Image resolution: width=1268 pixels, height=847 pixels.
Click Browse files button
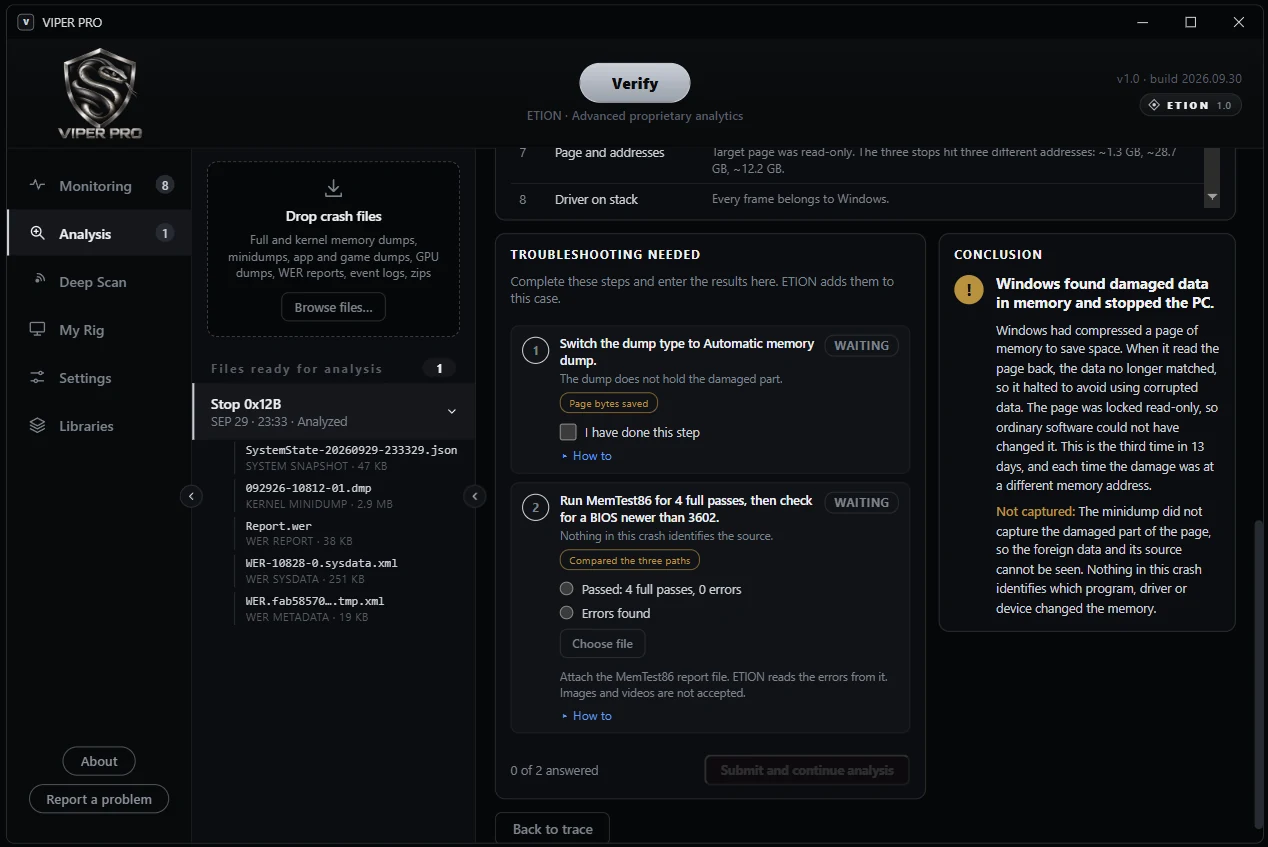(333, 307)
